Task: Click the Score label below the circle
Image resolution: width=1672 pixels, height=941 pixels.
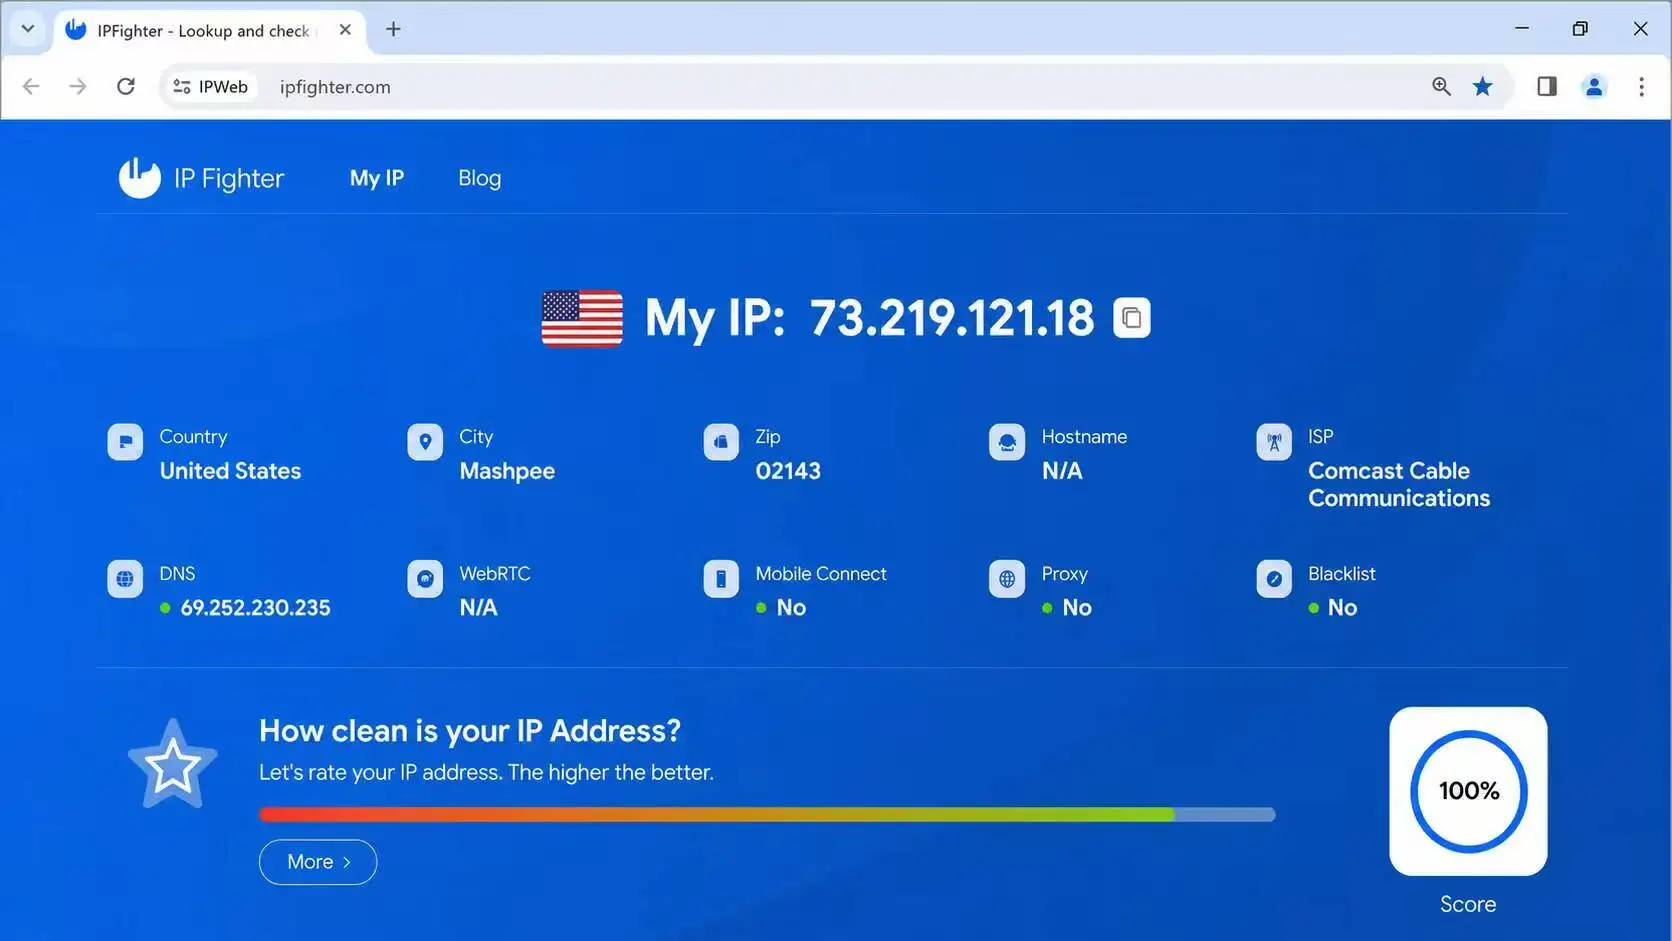Action: pyautogui.click(x=1468, y=904)
